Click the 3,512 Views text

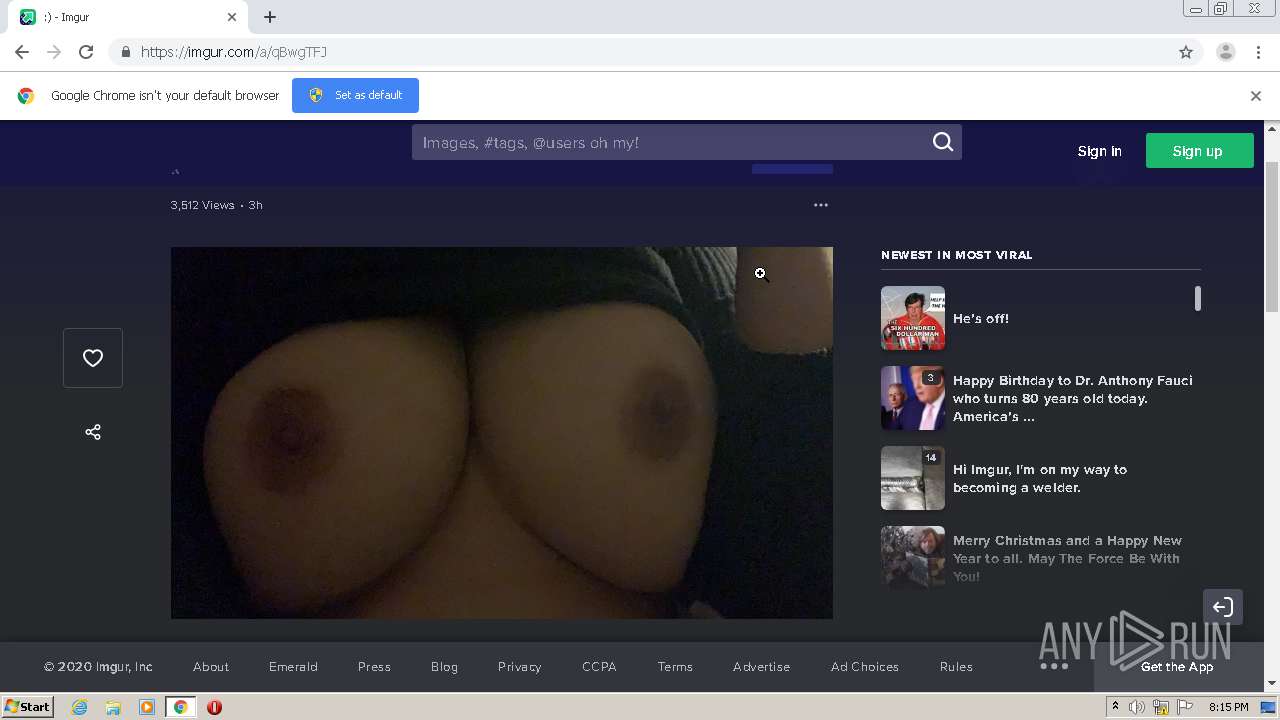(x=203, y=205)
